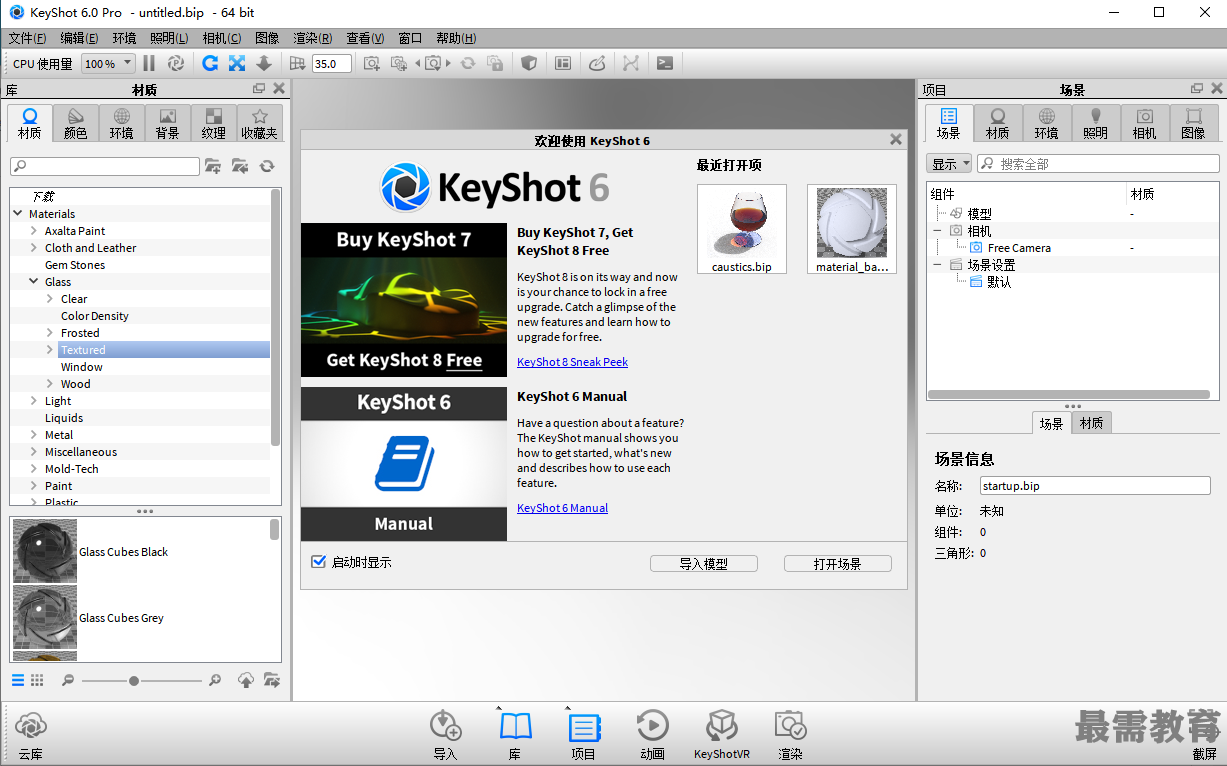
Task: Open recent file caustics.bip thumbnail
Action: tap(742, 228)
